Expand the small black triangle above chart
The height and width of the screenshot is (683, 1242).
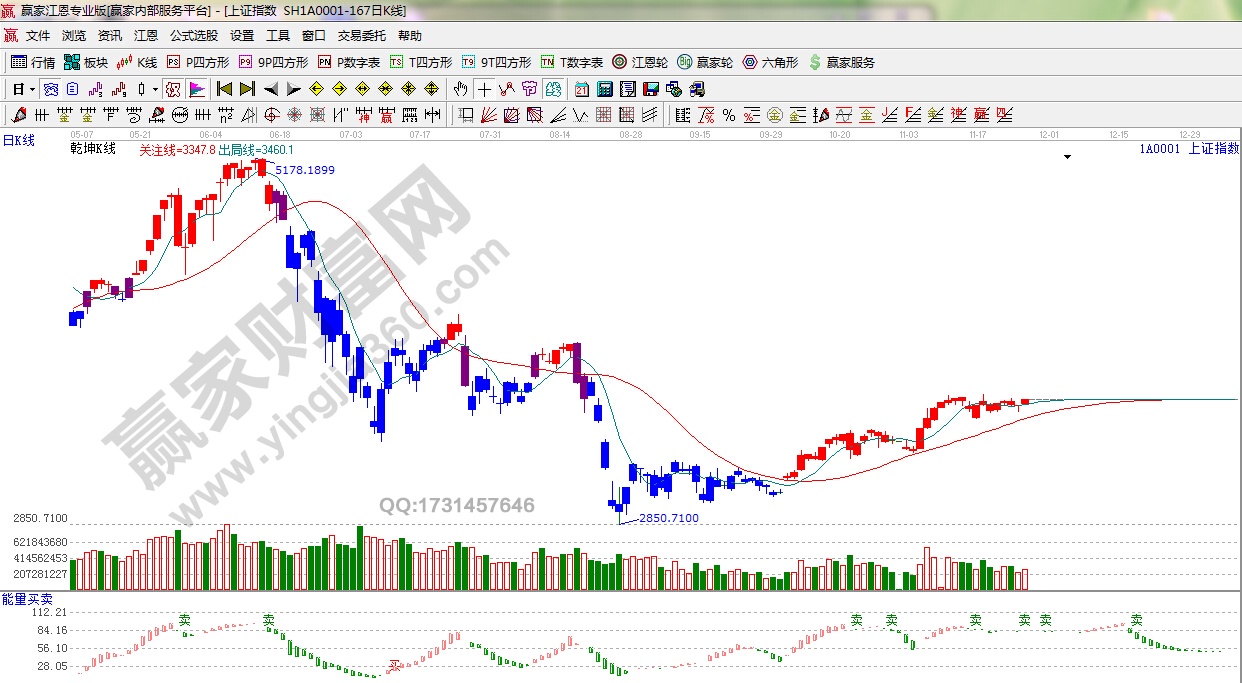[1067, 158]
